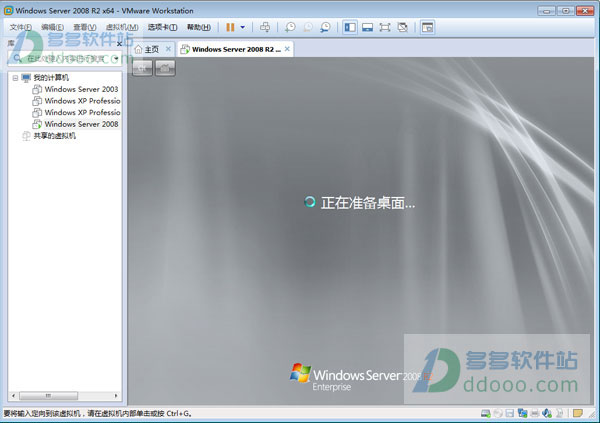The height and width of the screenshot is (423, 600).
Task: Pause the virtual machine with the orange button
Action: click(x=230, y=27)
